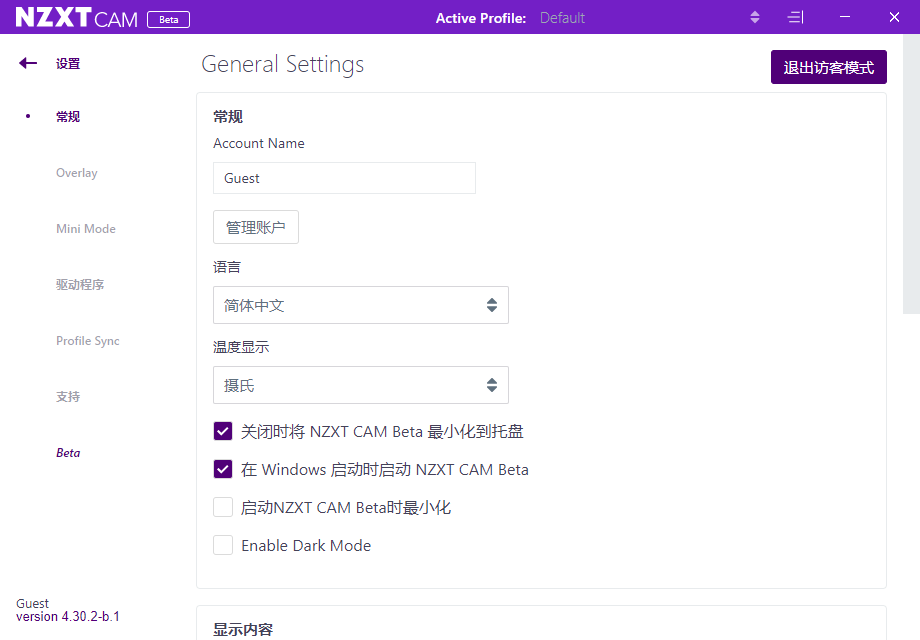Open the profile switcher up-down arrows
This screenshot has height=640, width=920.
(755, 18)
